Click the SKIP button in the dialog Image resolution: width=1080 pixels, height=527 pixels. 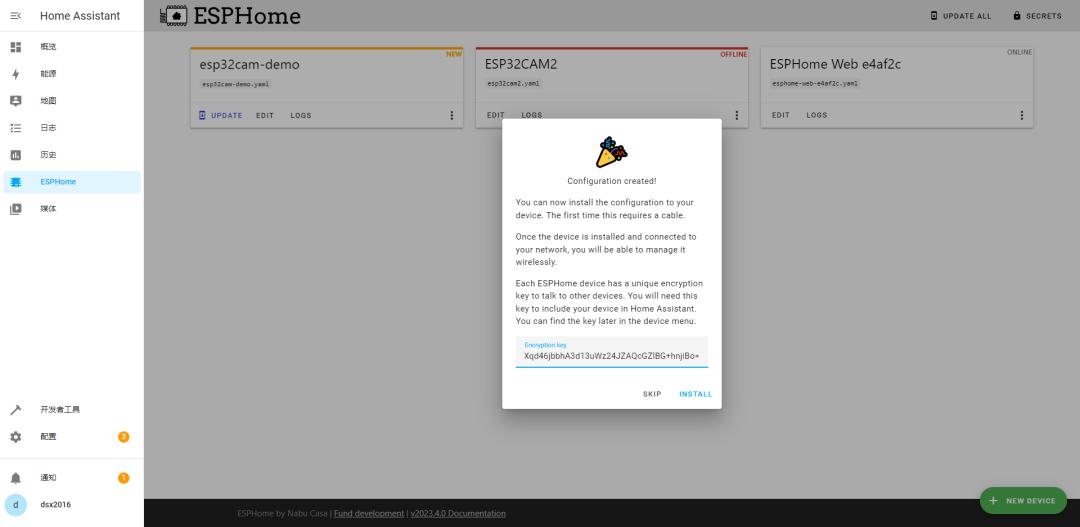click(652, 395)
